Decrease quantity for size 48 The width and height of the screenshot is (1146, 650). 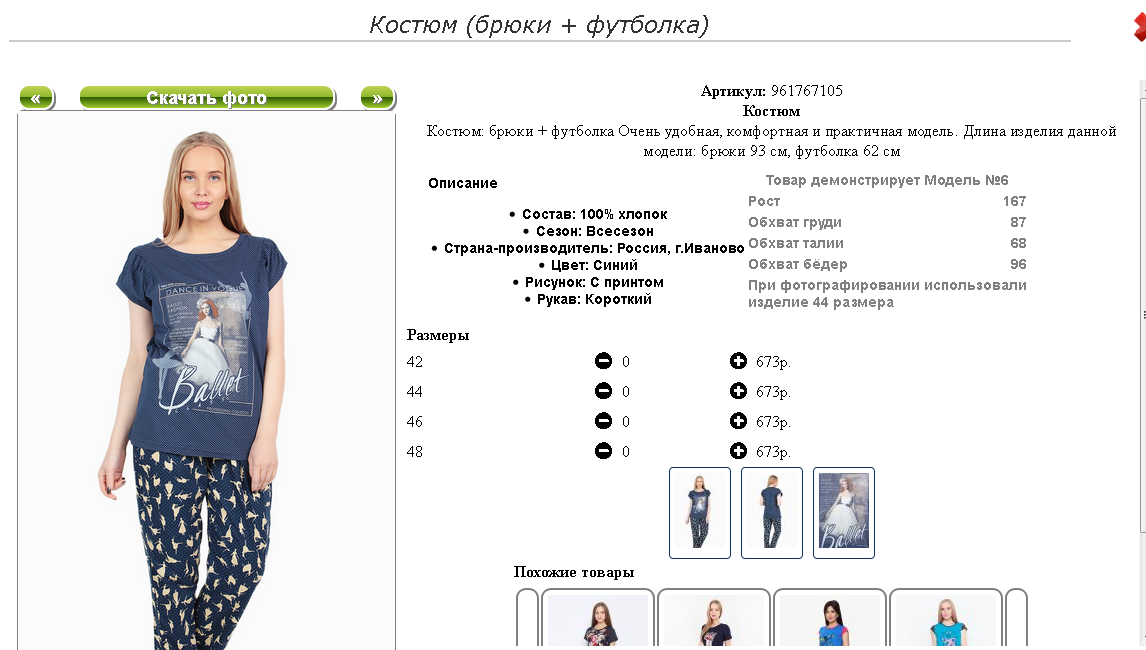(603, 451)
